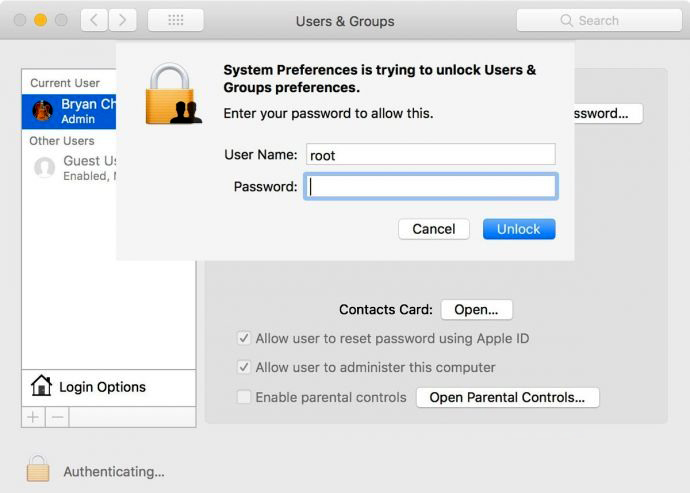Viewport: 690px width, 493px height.
Task: Click the User Name field
Action: coord(431,155)
